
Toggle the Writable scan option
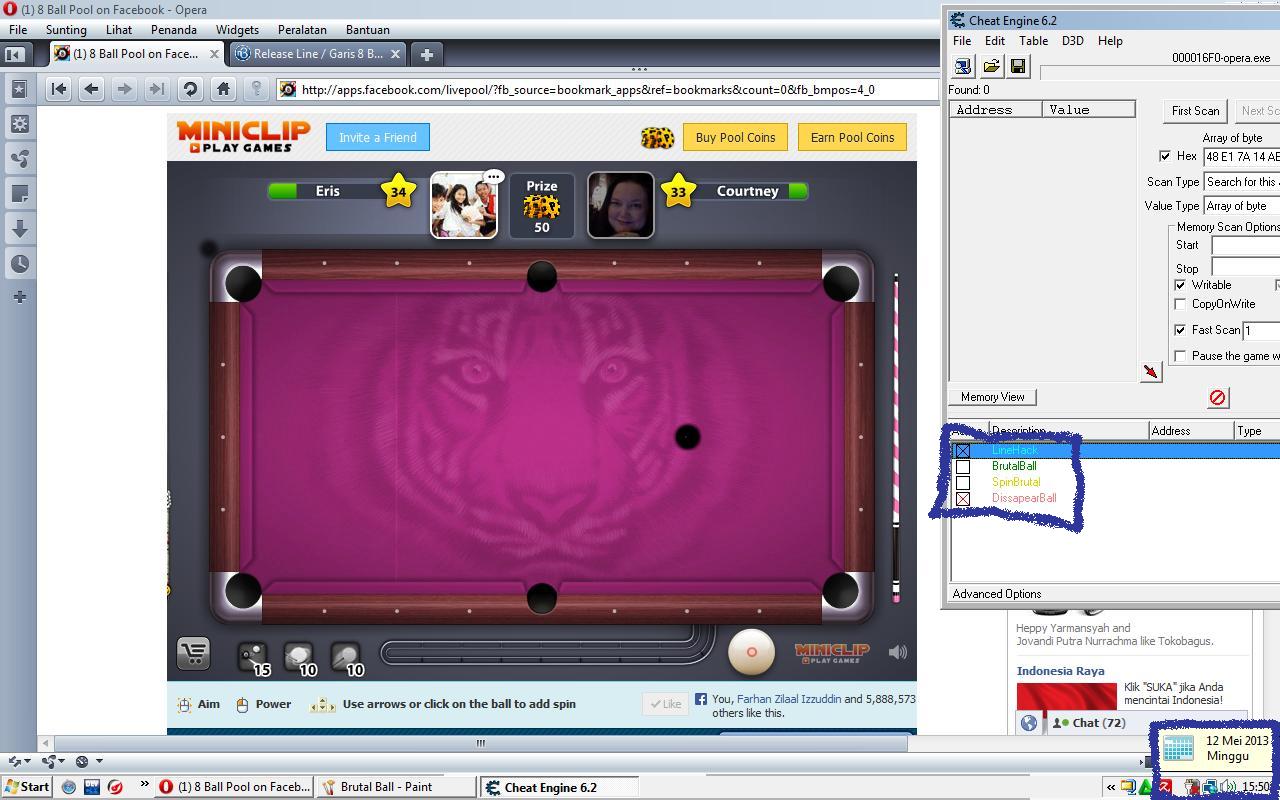(1180, 285)
